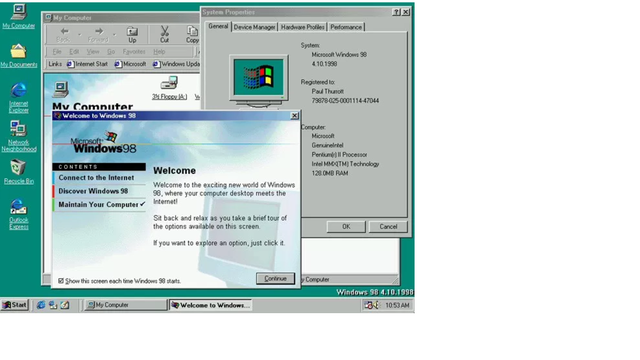The width and height of the screenshot is (640, 360).
Task: Click the 128.0MB RAM text
Action: pos(330,173)
